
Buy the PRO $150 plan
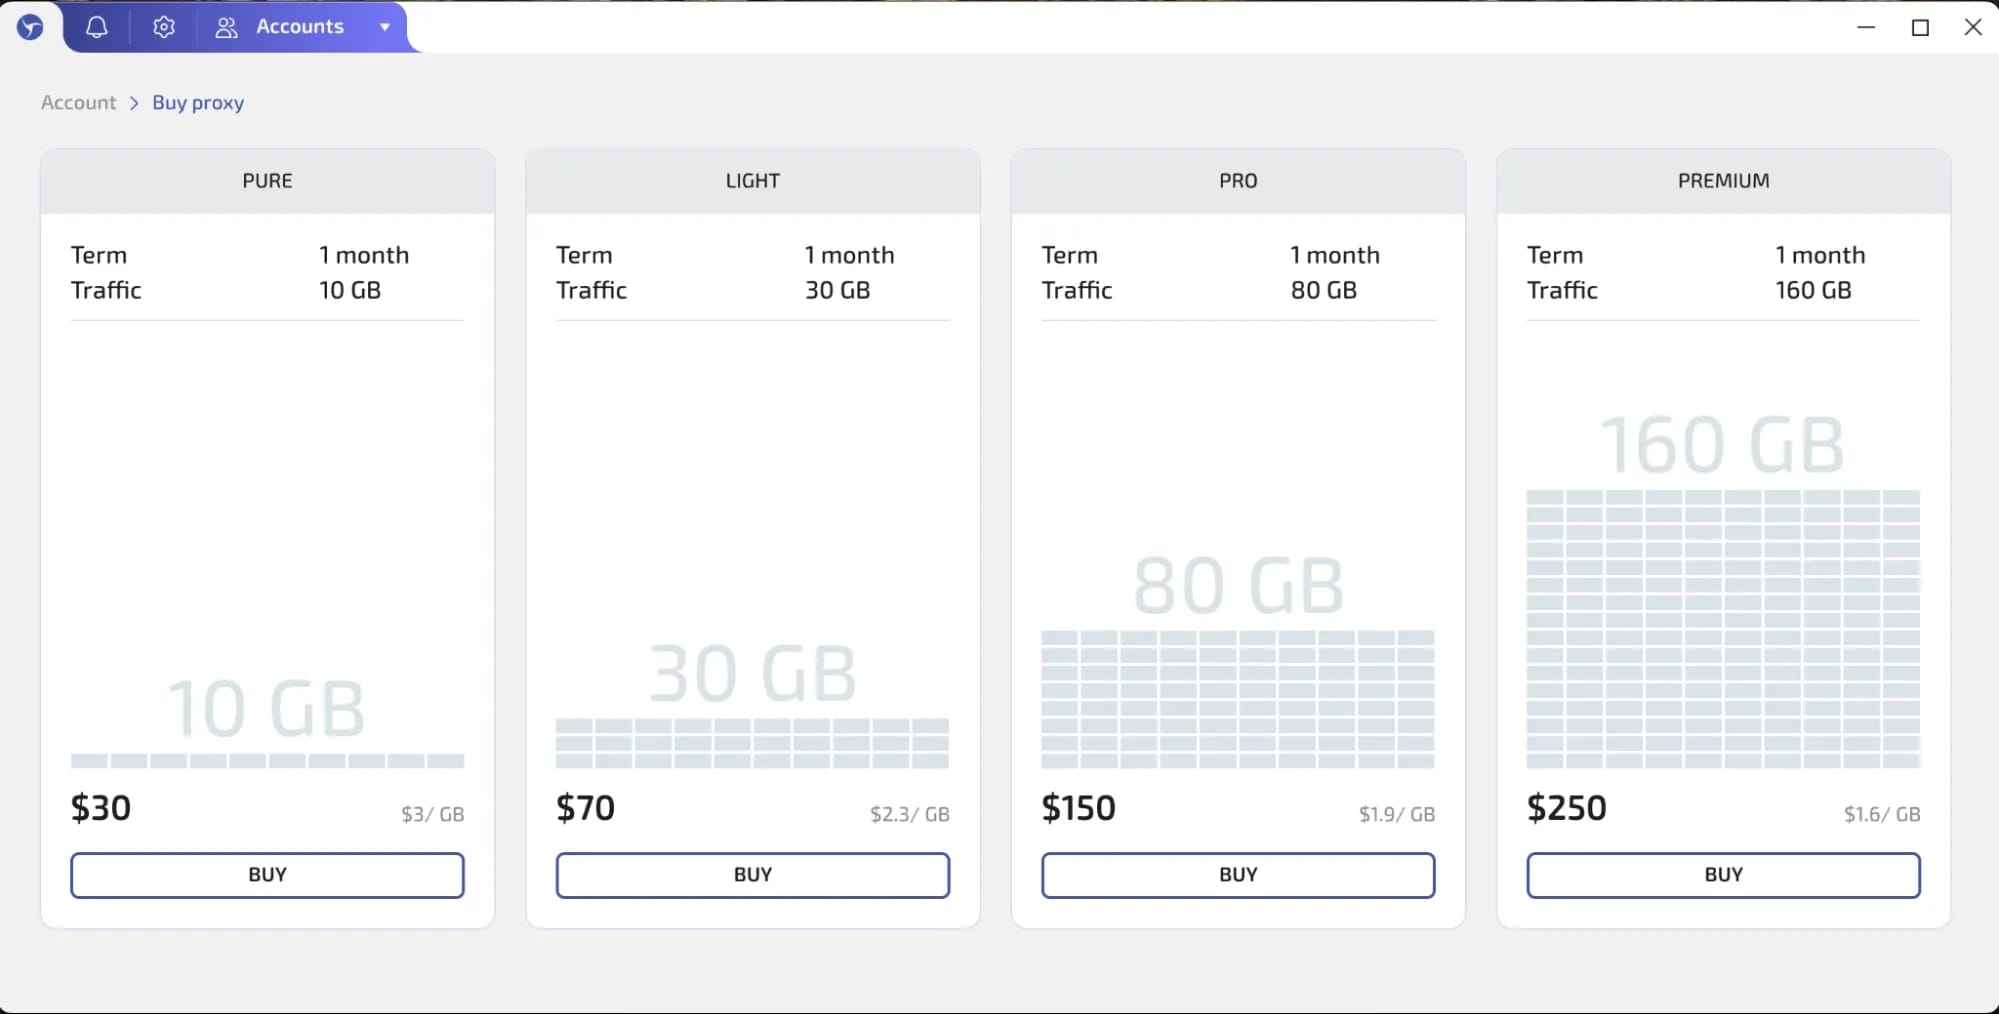pos(1238,875)
